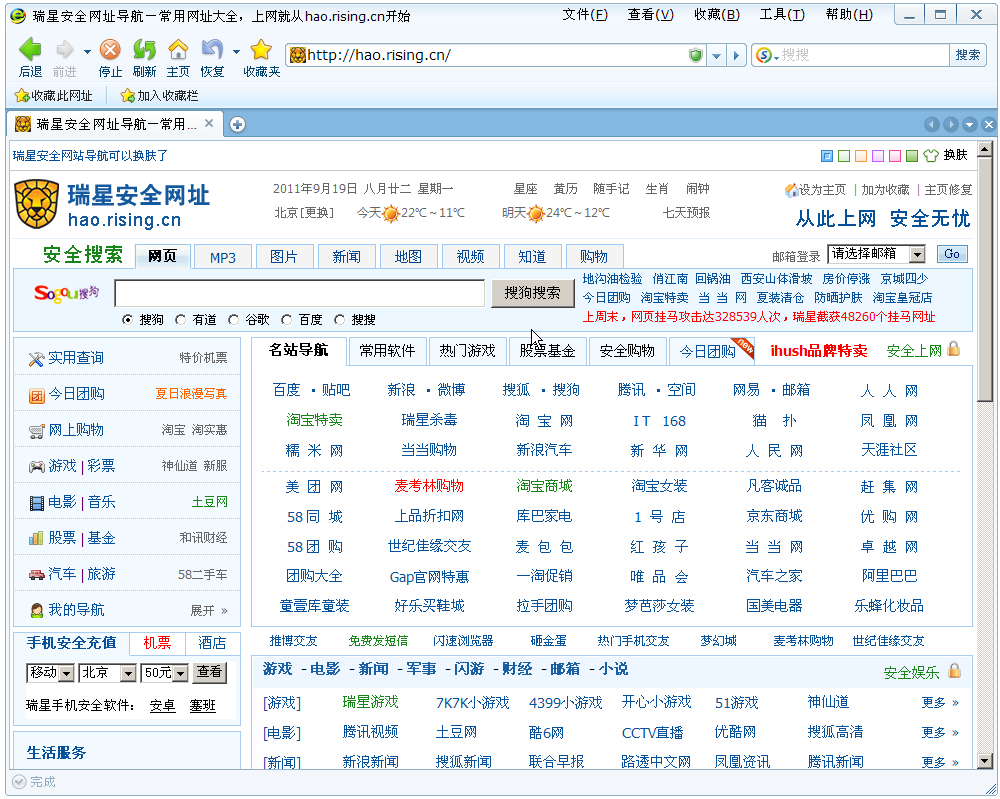Click the 实用查询 tools icon in sidebar
1000x799 pixels.
36,359
